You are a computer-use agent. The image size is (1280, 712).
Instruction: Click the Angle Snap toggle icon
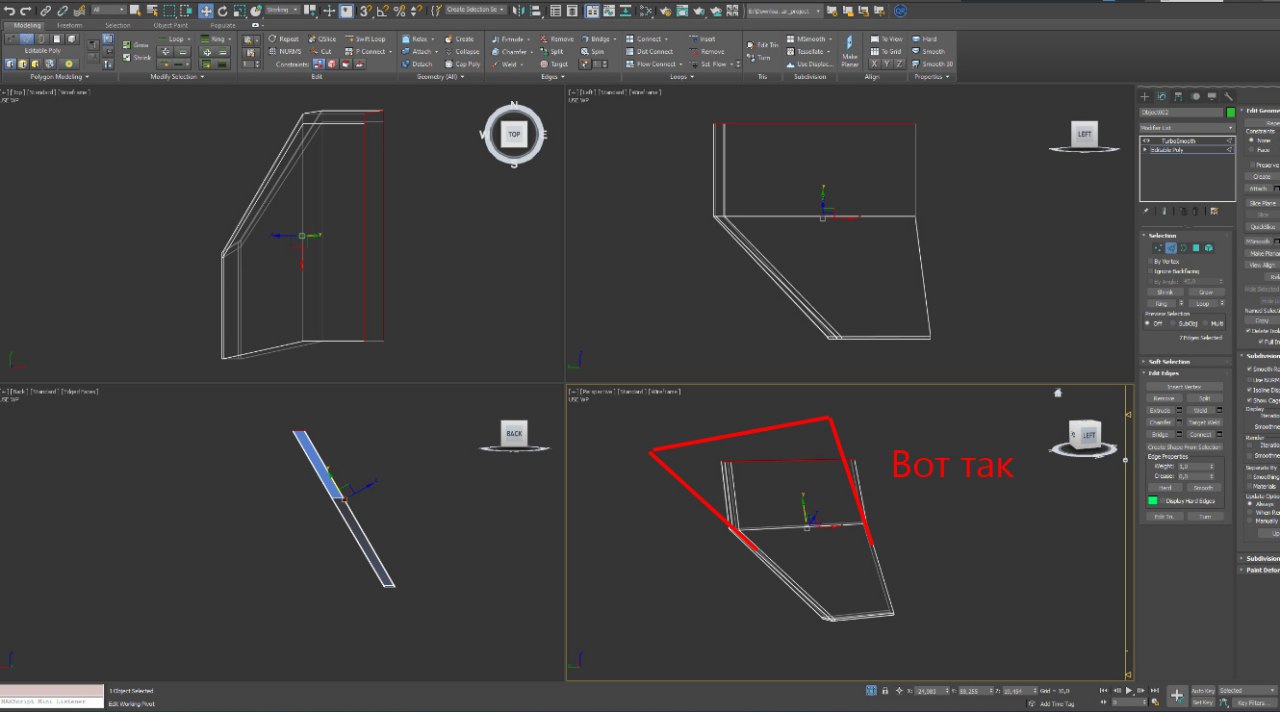pos(383,11)
